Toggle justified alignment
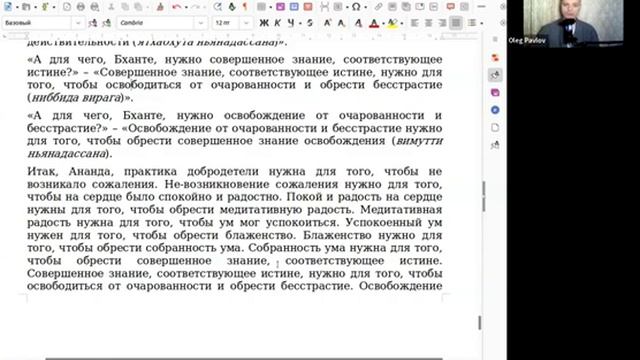The height and width of the screenshot is (360, 640). coord(456,23)
